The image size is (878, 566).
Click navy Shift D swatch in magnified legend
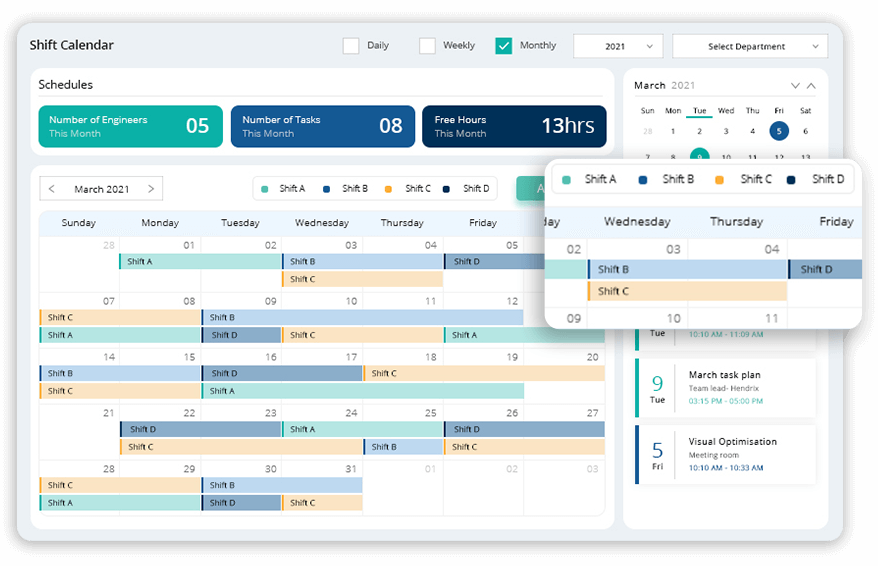tap(792, 180)
